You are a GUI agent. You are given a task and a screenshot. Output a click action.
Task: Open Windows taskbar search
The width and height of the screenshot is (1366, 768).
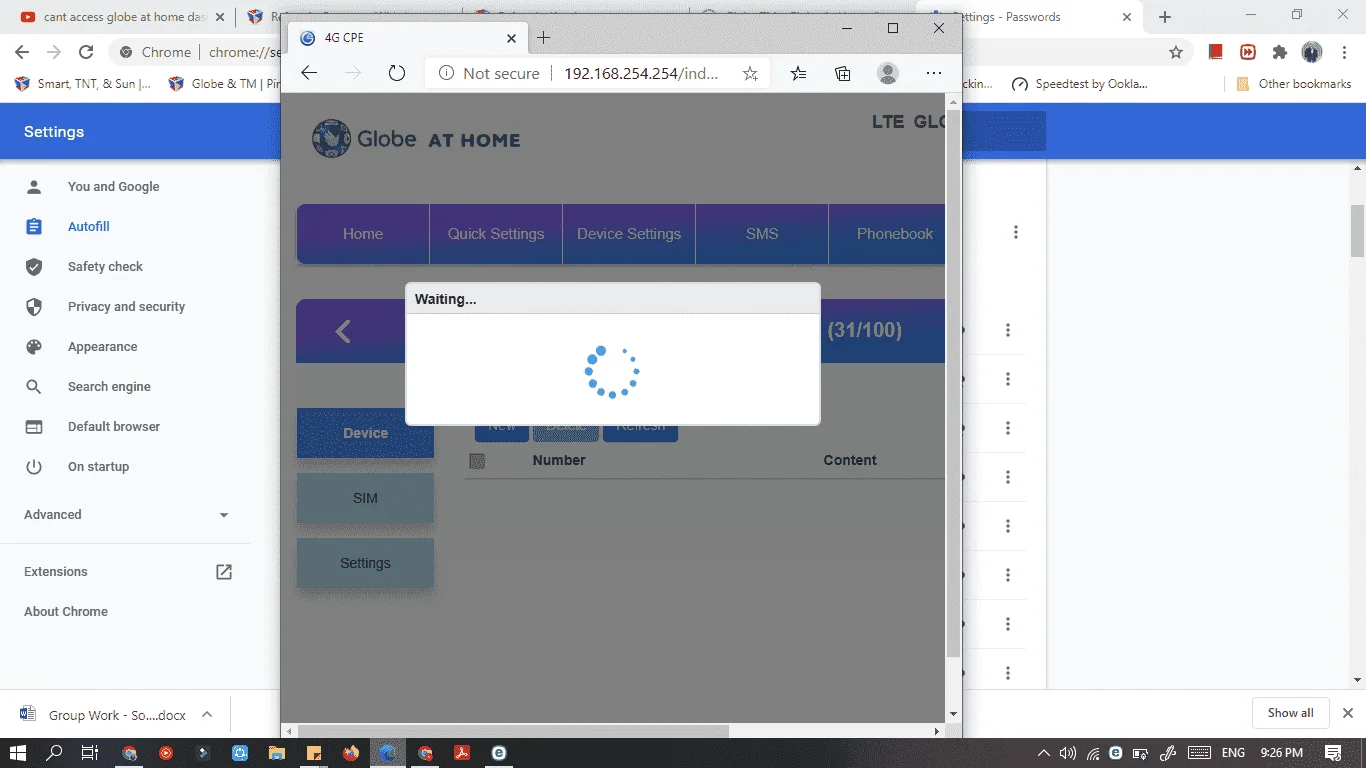pos(55,753)
